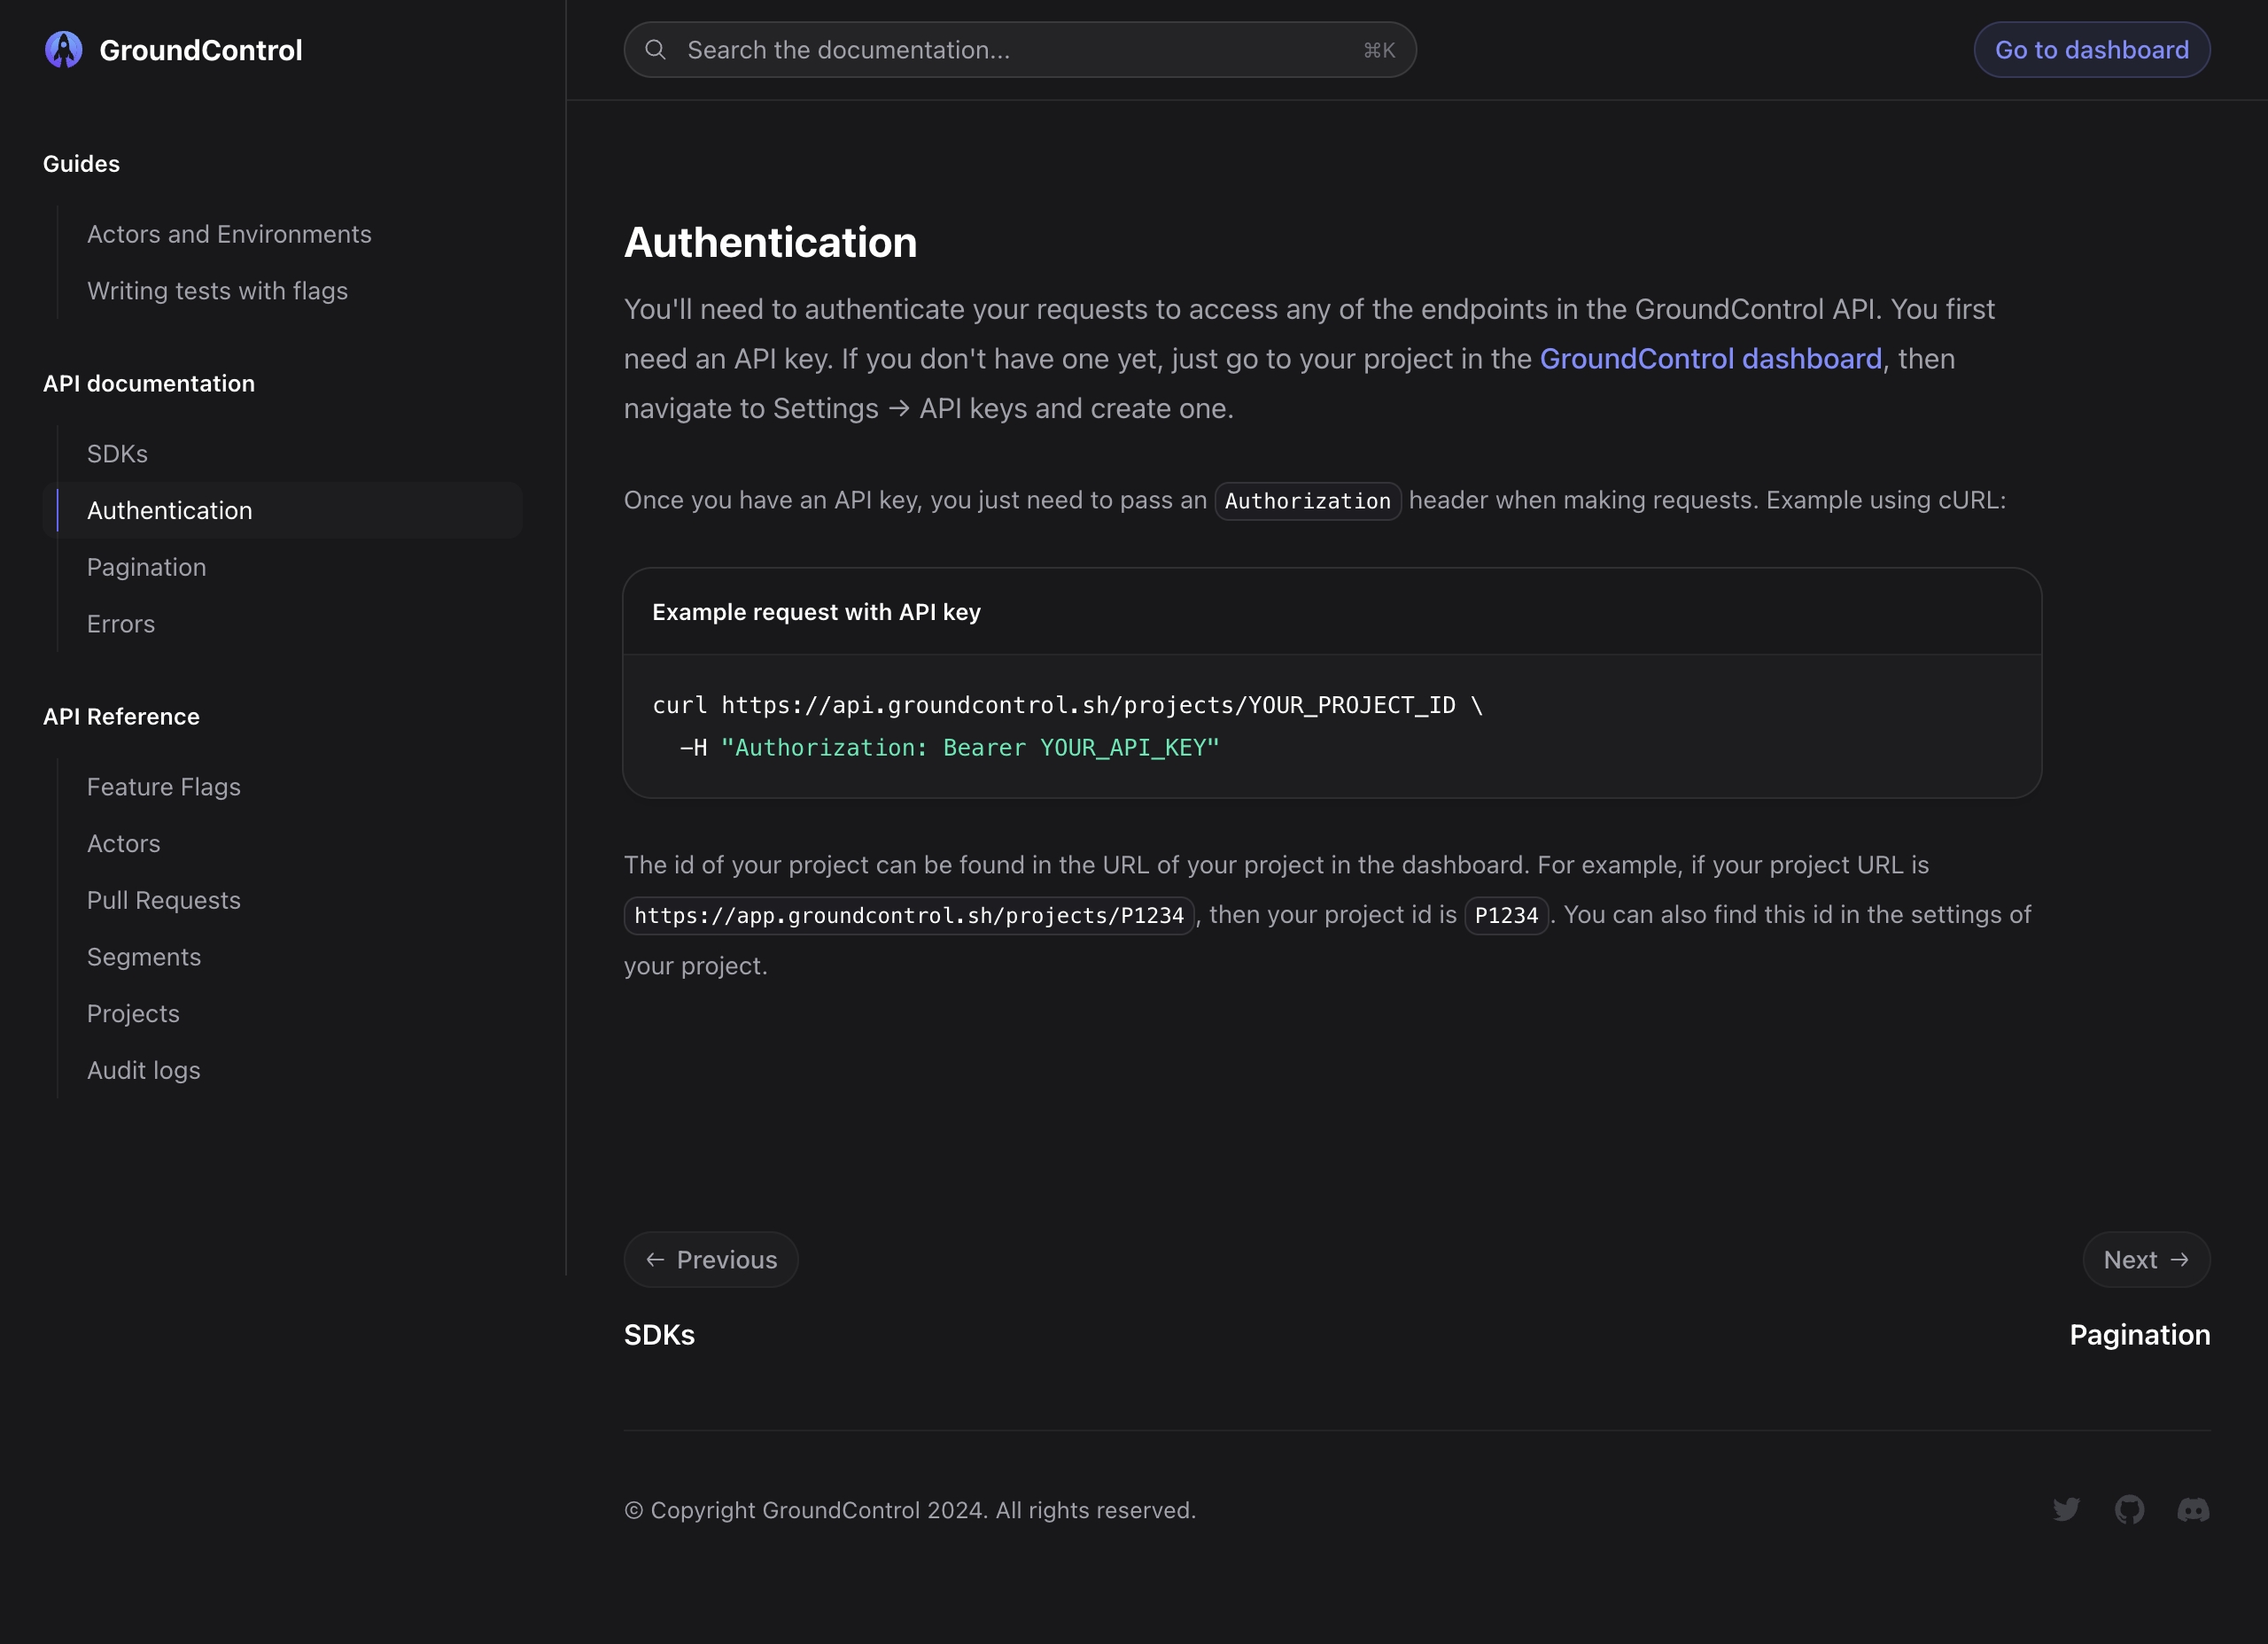Select Errors in sidebar navigation
This screenshot has width=2268, height=1644.
click(121, 624)
